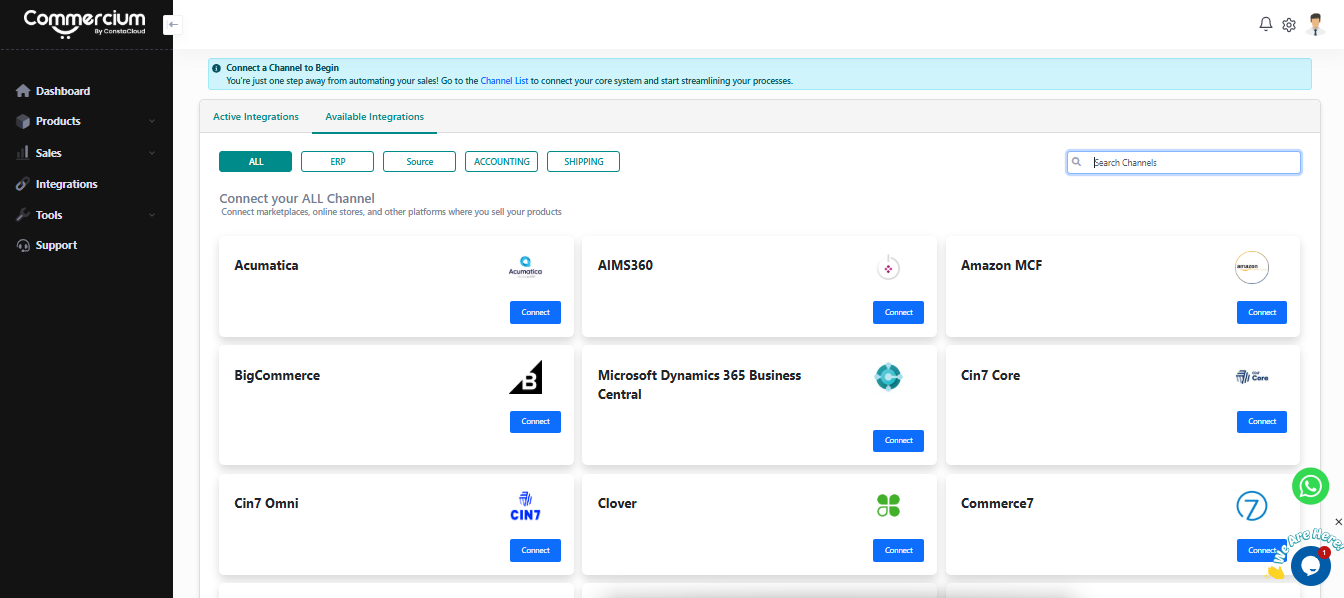Click the Amazon MCF logo

click(x=1251, y=268)
